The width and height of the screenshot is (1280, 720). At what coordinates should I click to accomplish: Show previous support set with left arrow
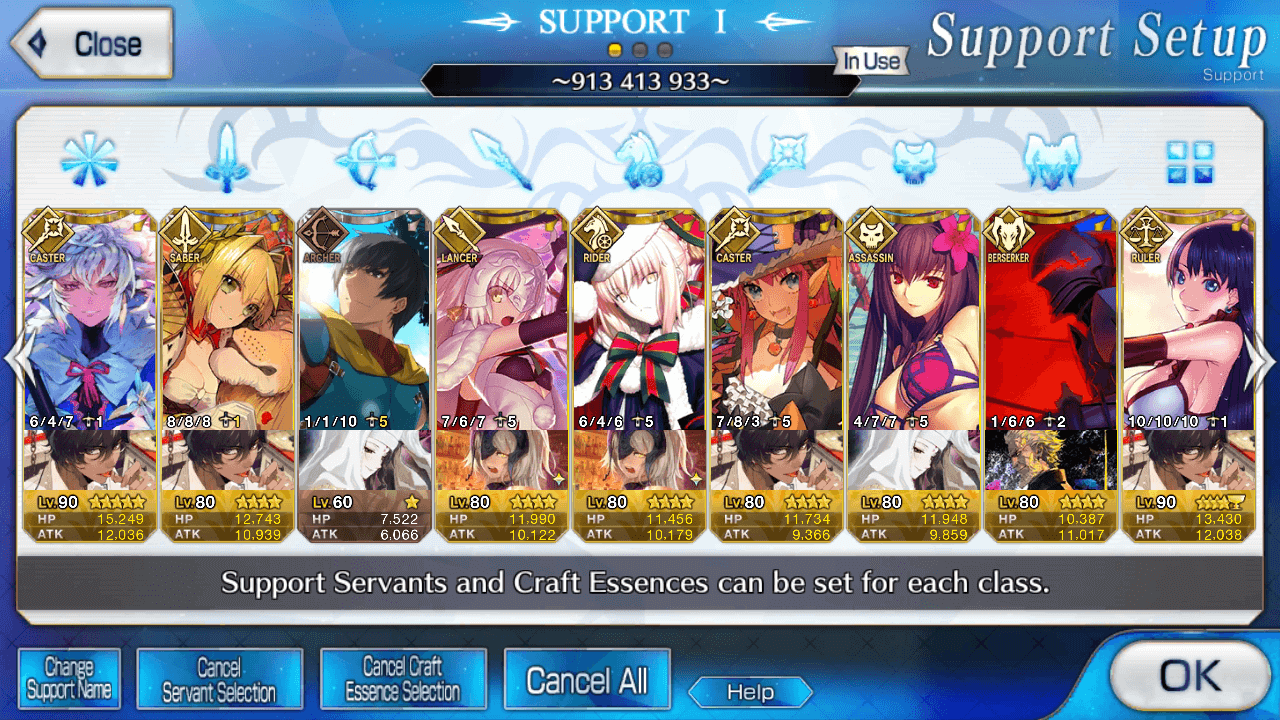[x=20, y=360]
